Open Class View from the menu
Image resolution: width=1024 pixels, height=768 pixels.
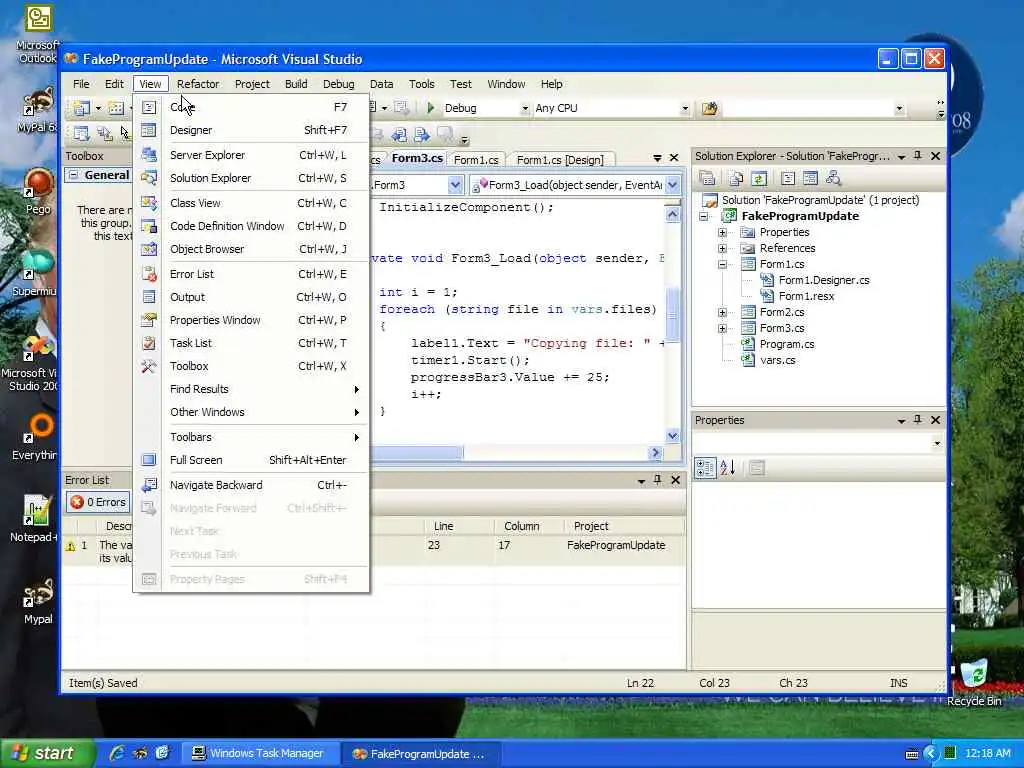pos(251,203)
